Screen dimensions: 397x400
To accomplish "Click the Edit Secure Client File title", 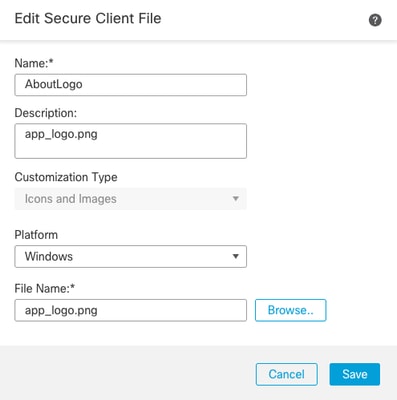I will coord(88,18).
